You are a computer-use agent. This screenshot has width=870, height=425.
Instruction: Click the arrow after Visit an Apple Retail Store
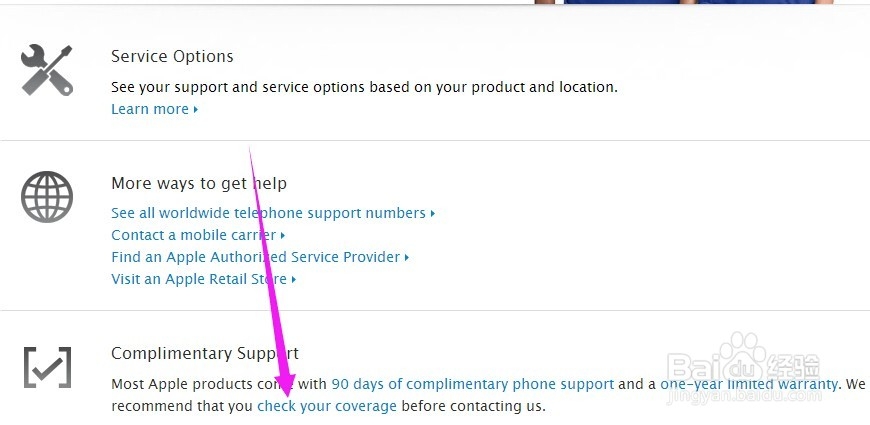click(x=294, y=280)
